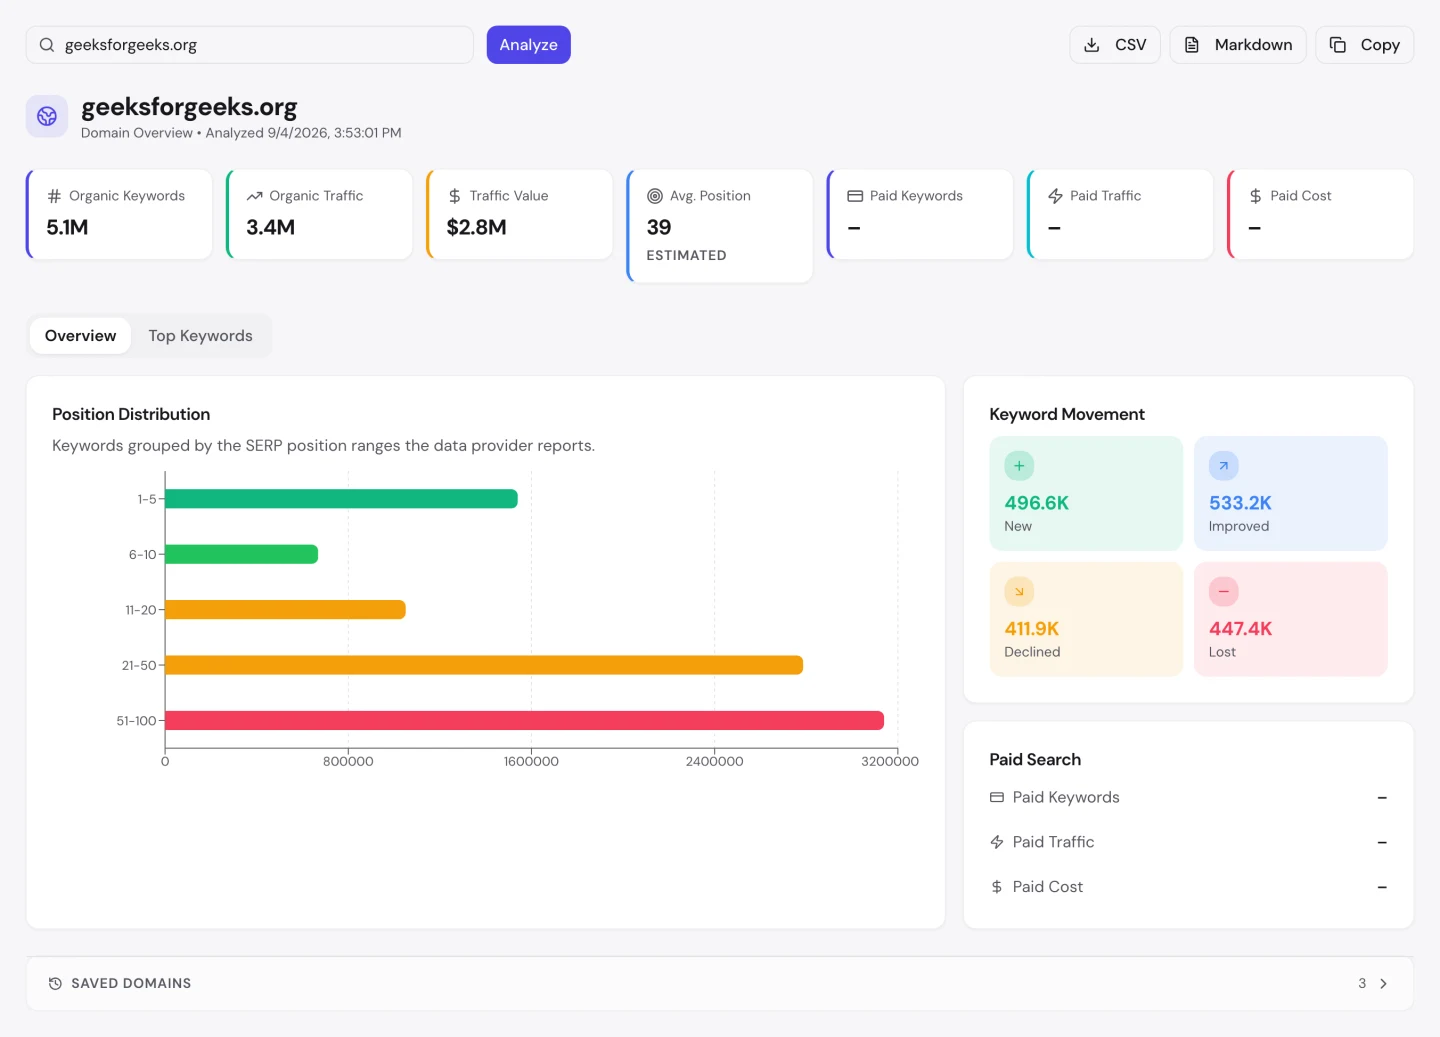Click the down-arrow icon in Declined tile
1440x1037 pixels.
[1019, 592]
